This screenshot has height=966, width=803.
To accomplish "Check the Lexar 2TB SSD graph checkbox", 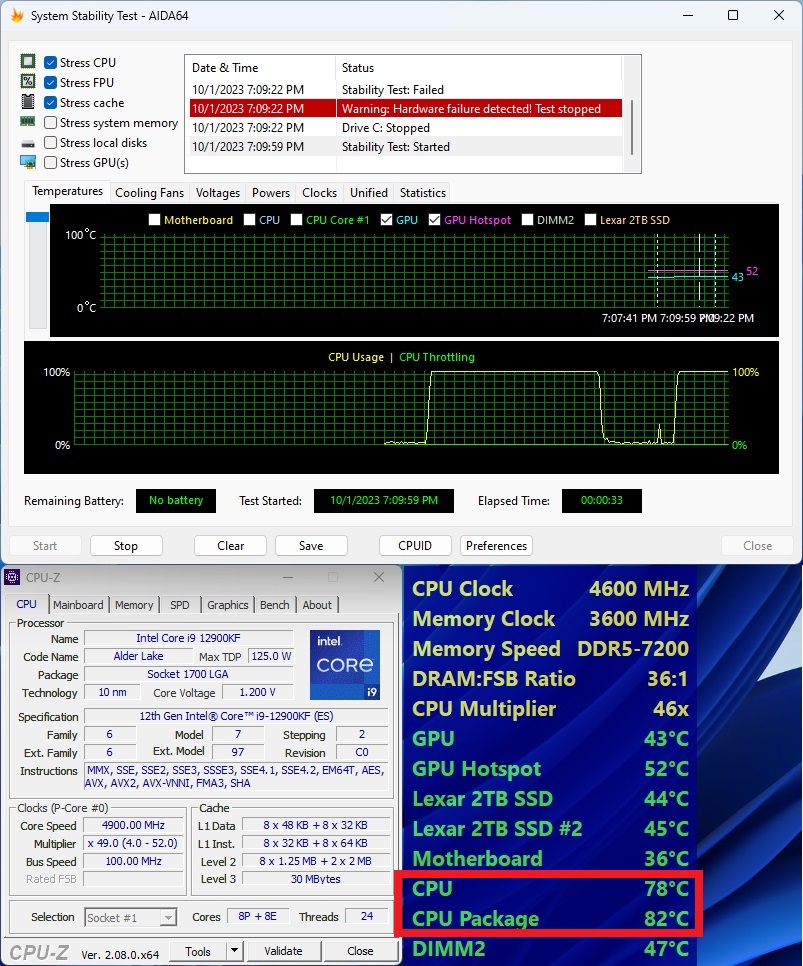I will 590,220.
